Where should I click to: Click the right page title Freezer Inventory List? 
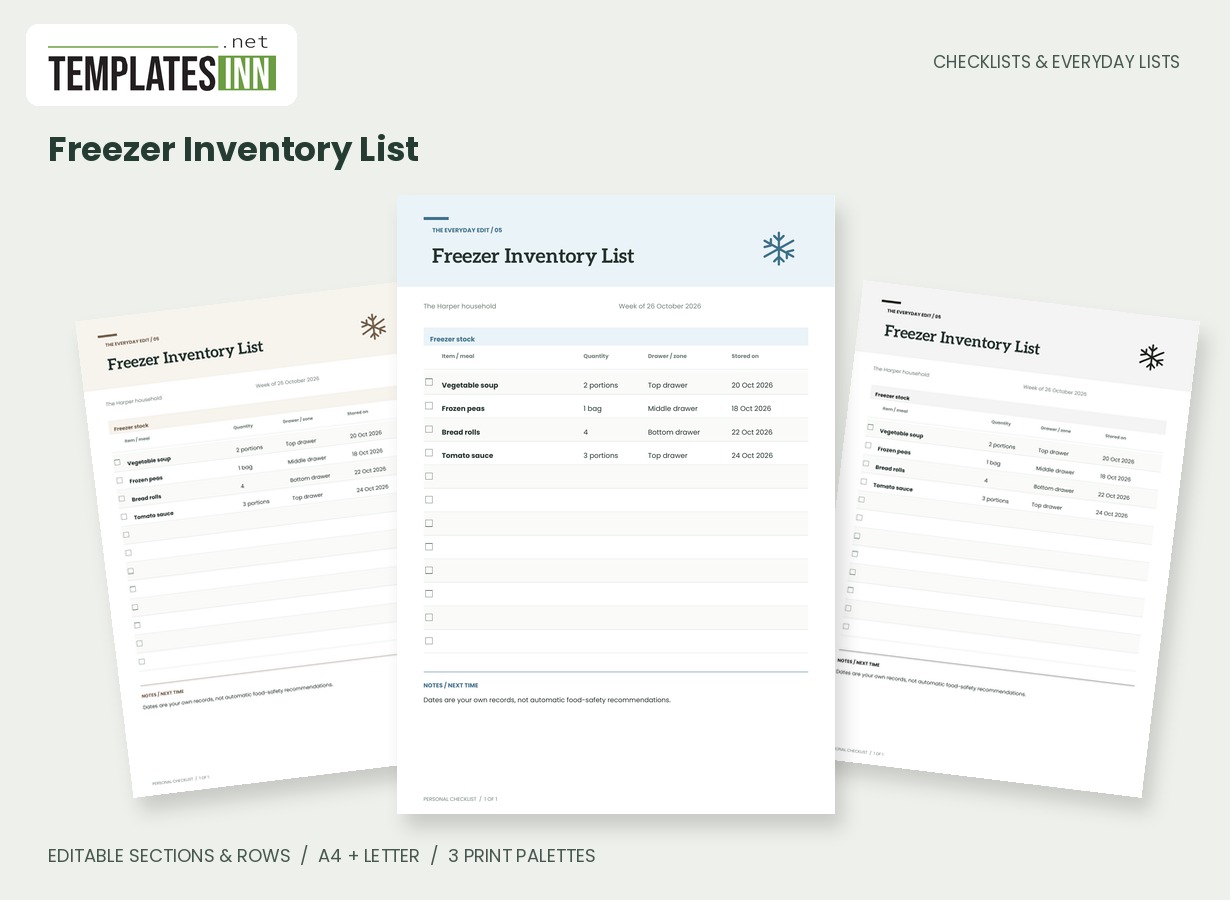pos(962,340)
